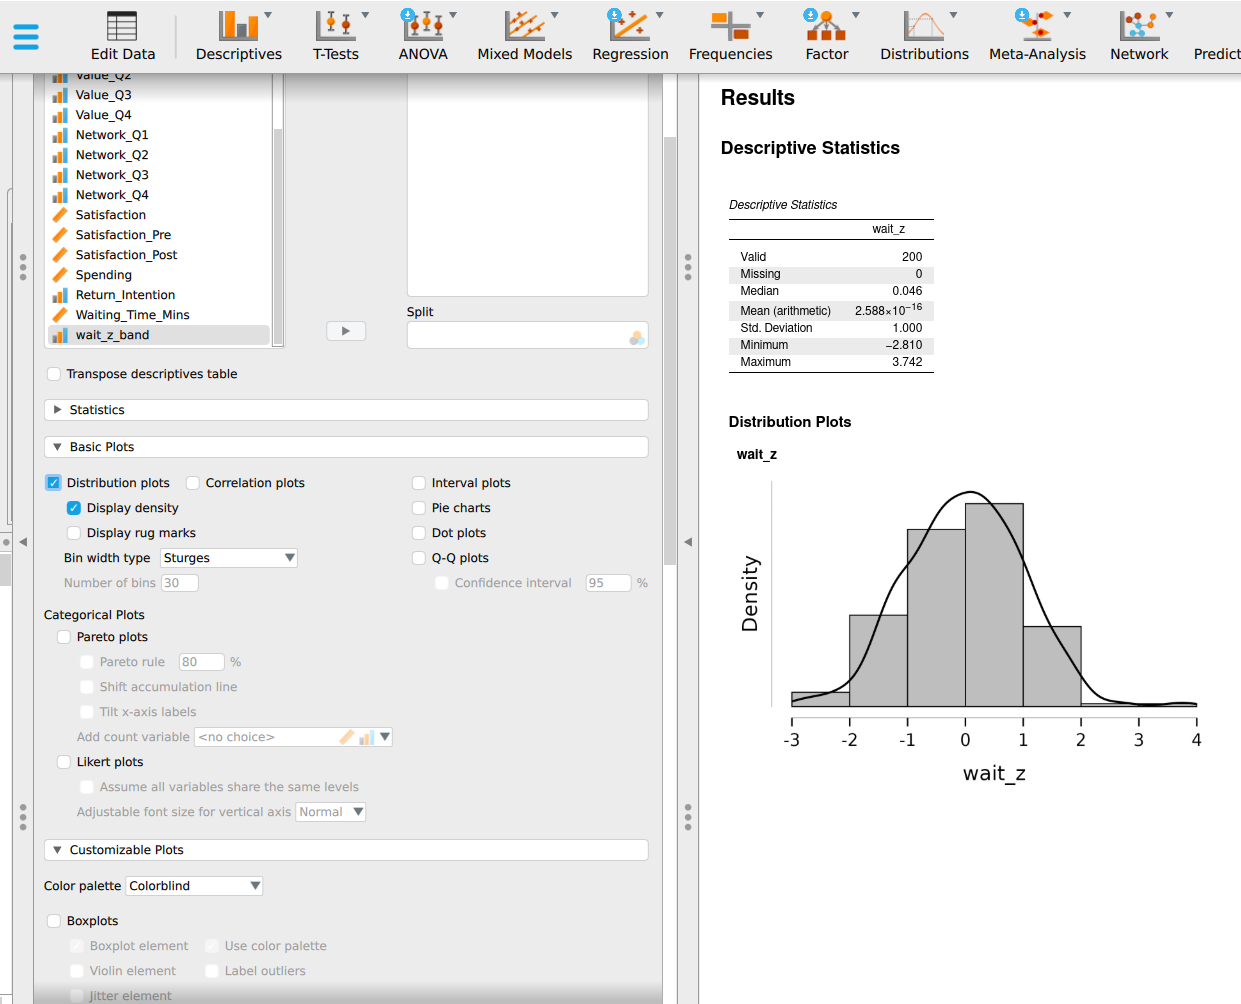Select the wait_z_band variable

point(159,335)
